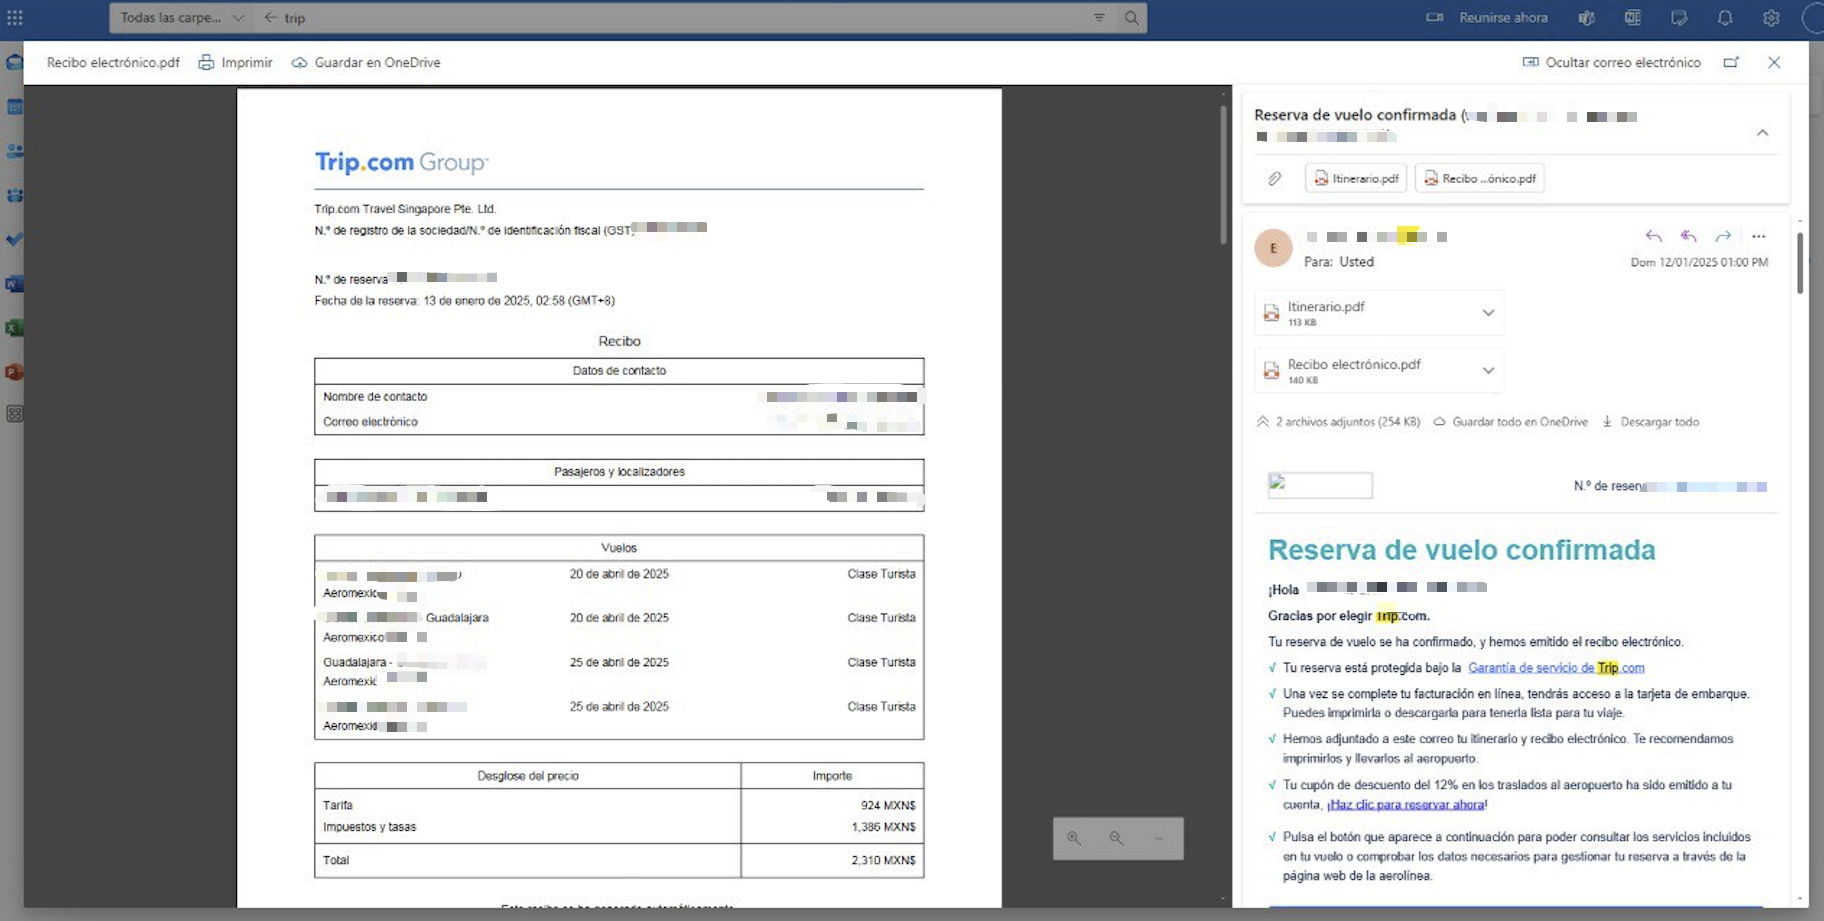Close the PDF preview

tap(1774, 62)
